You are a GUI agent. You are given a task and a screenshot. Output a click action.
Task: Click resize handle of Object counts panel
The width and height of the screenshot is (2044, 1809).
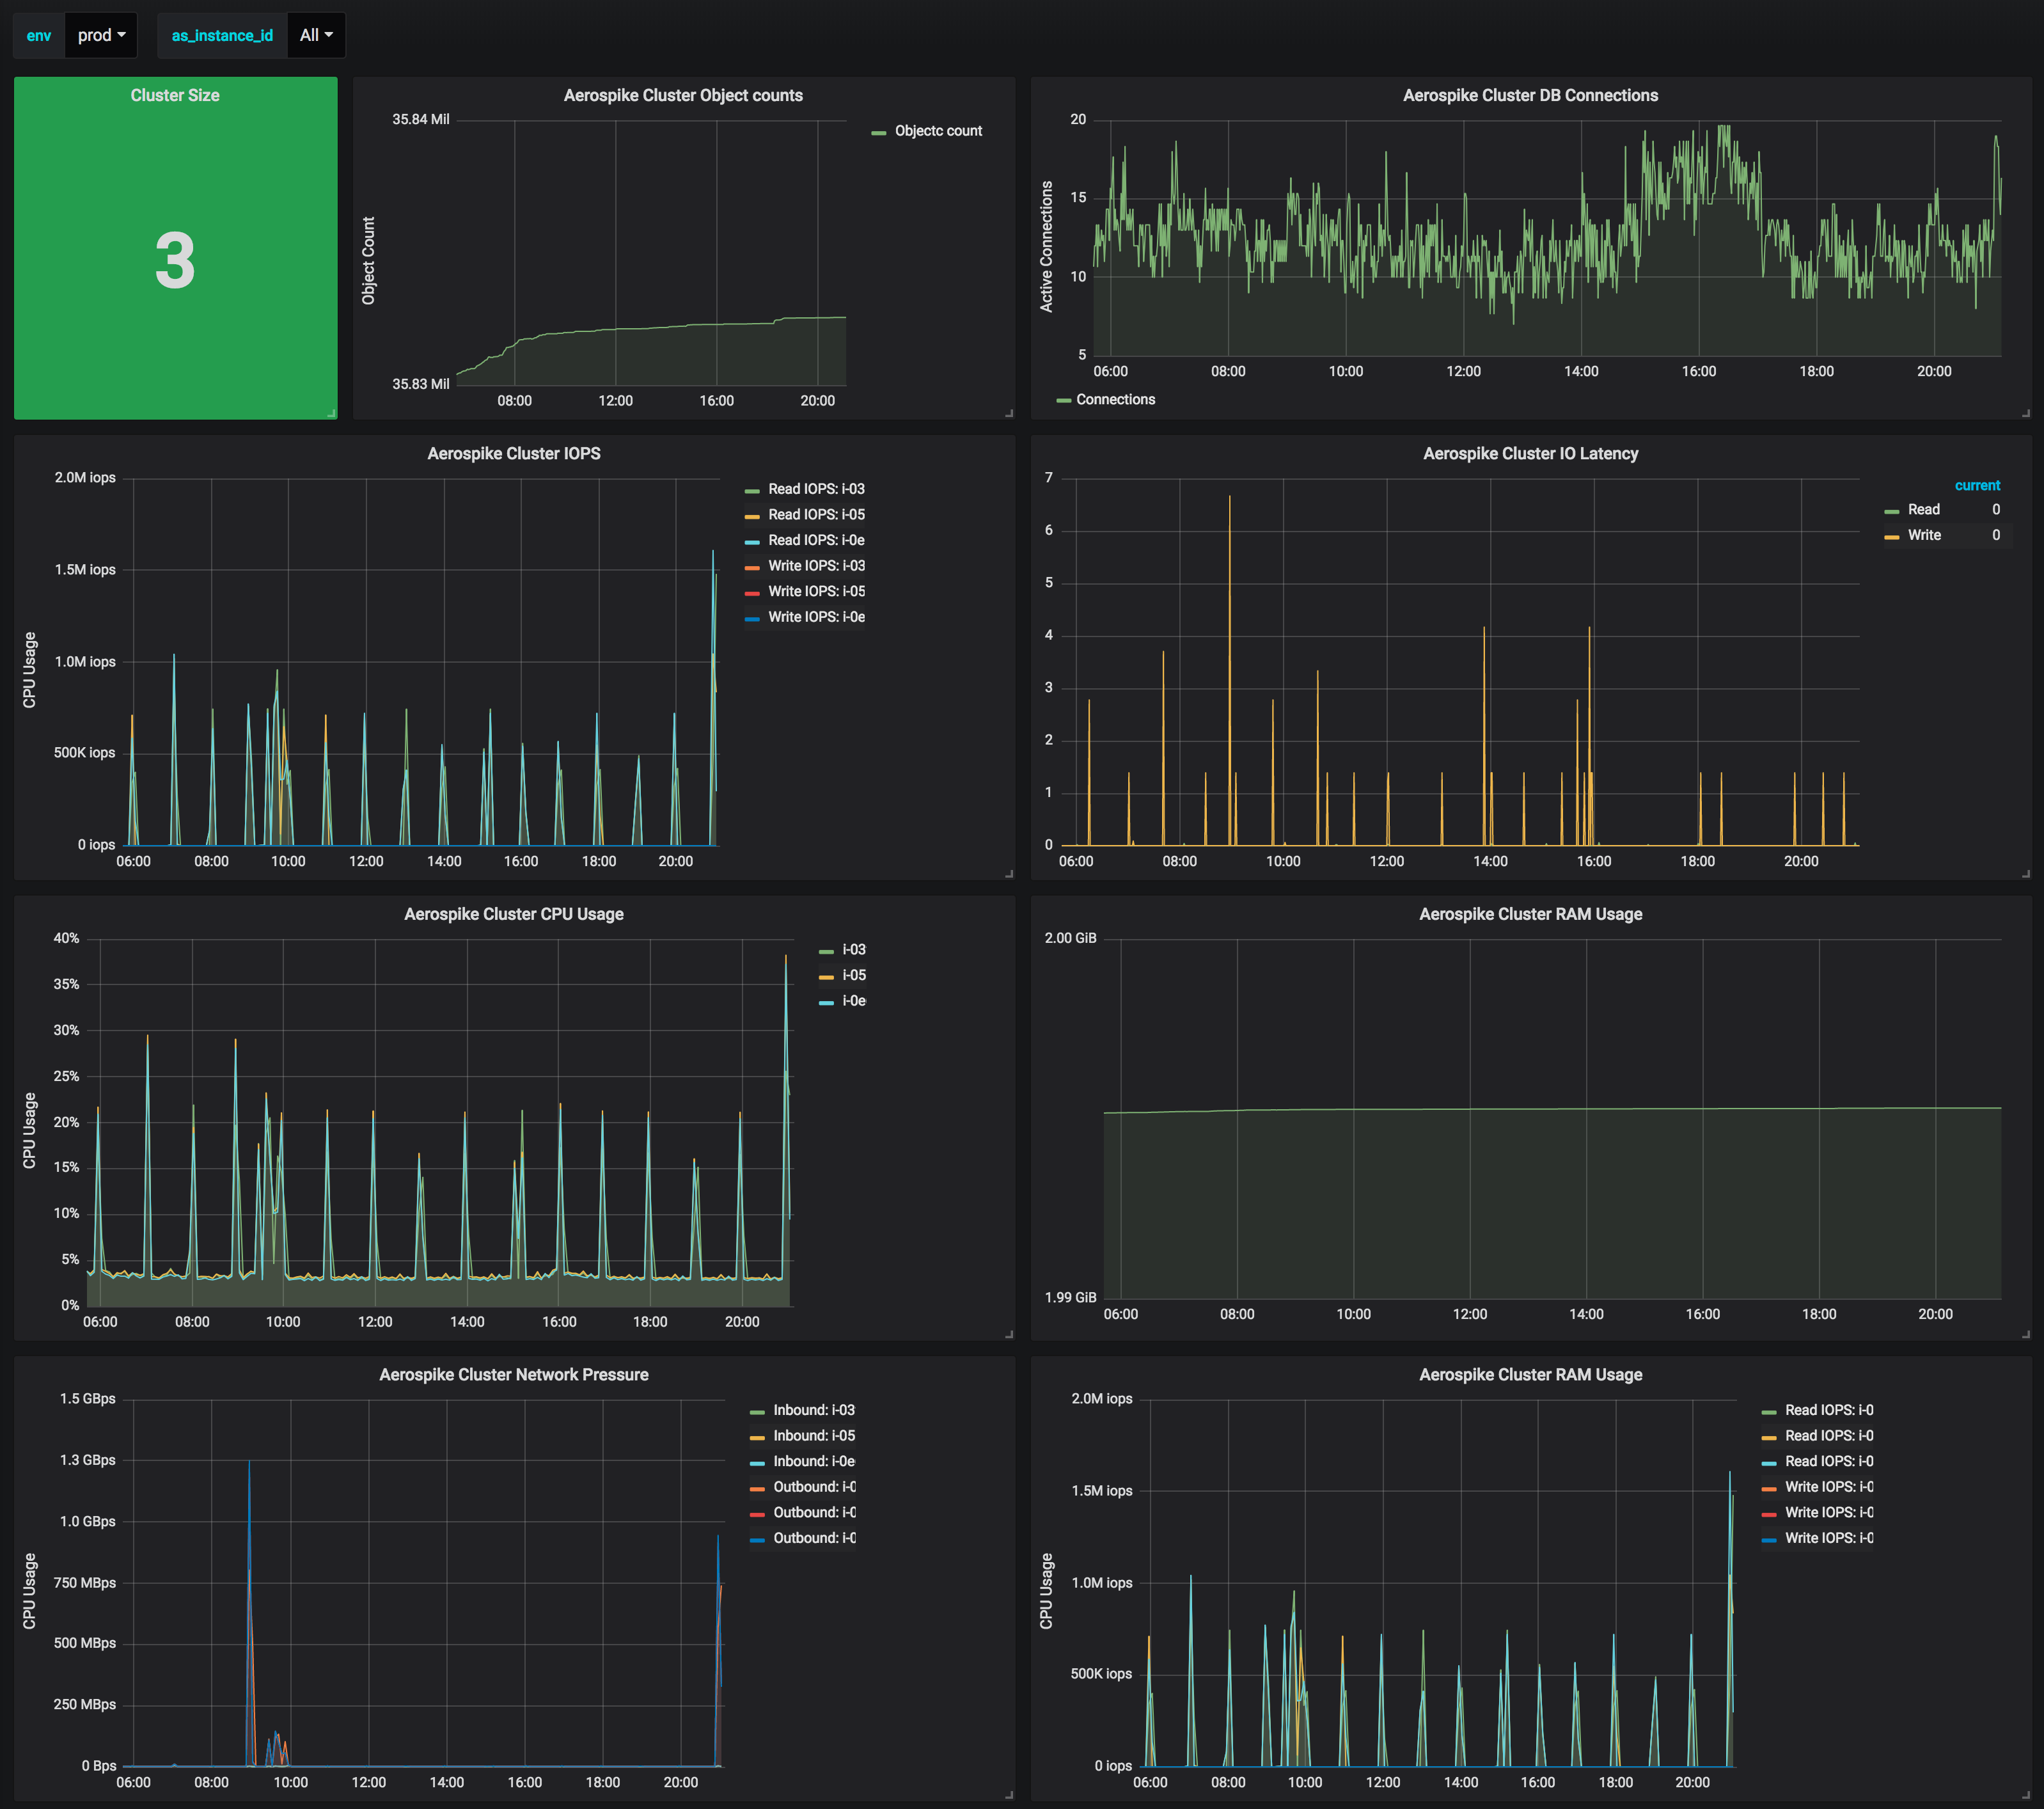pos(1009,413)
